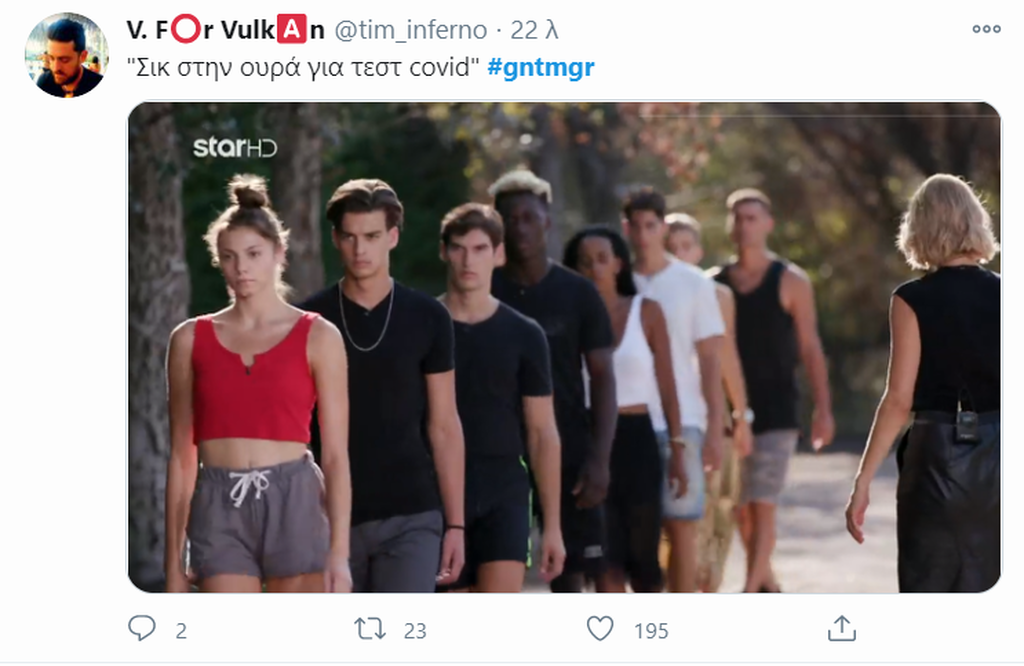The width and height of the screenshot is (1024, 666).
Task: Open the tweet via the 22 λ timestamp
Action: (534, 30)
